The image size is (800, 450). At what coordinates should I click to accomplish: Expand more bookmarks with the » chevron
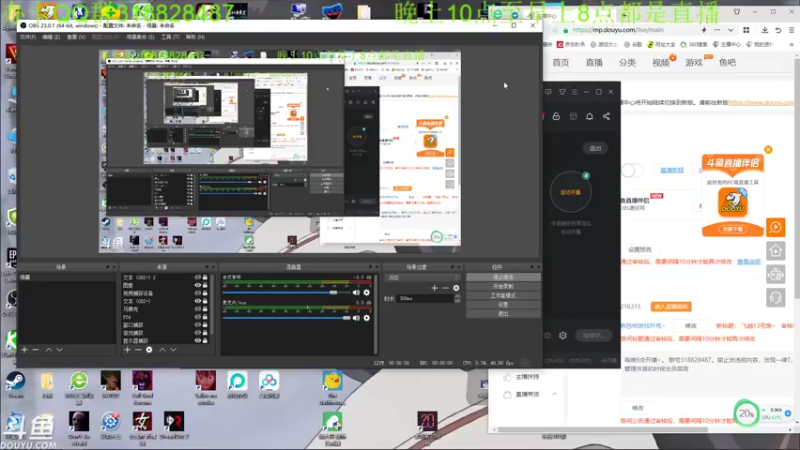coord(791,44)
